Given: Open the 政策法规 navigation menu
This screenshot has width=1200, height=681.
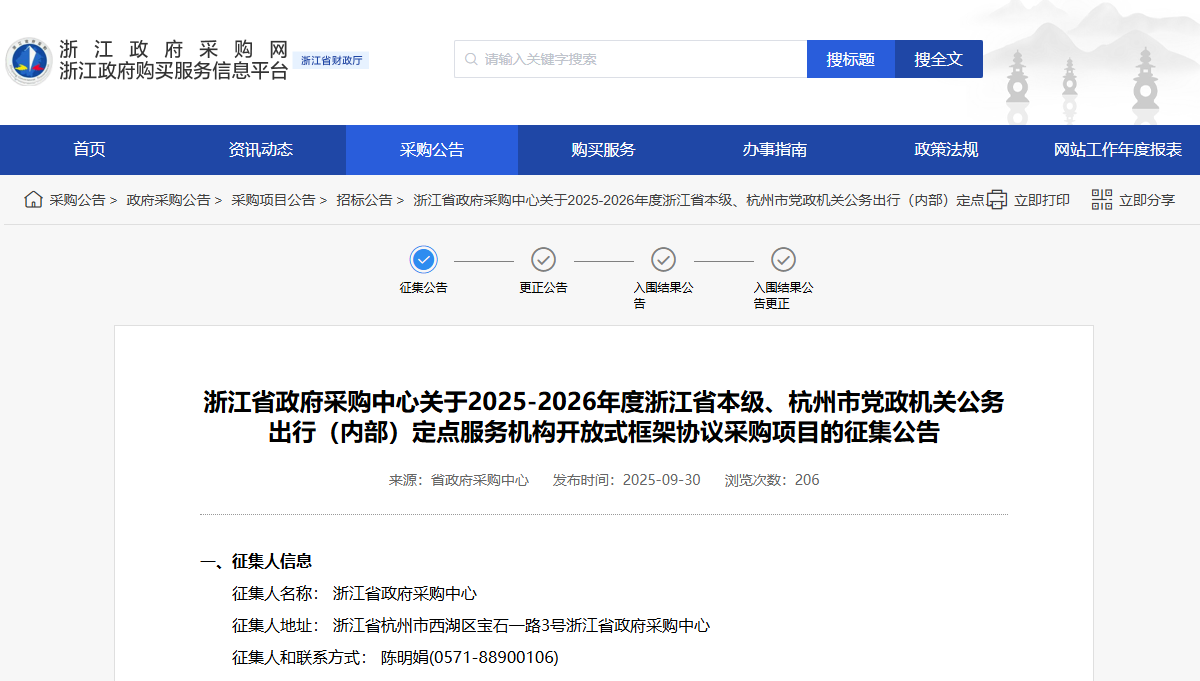Looking at the screenshot, I should 946,150.
